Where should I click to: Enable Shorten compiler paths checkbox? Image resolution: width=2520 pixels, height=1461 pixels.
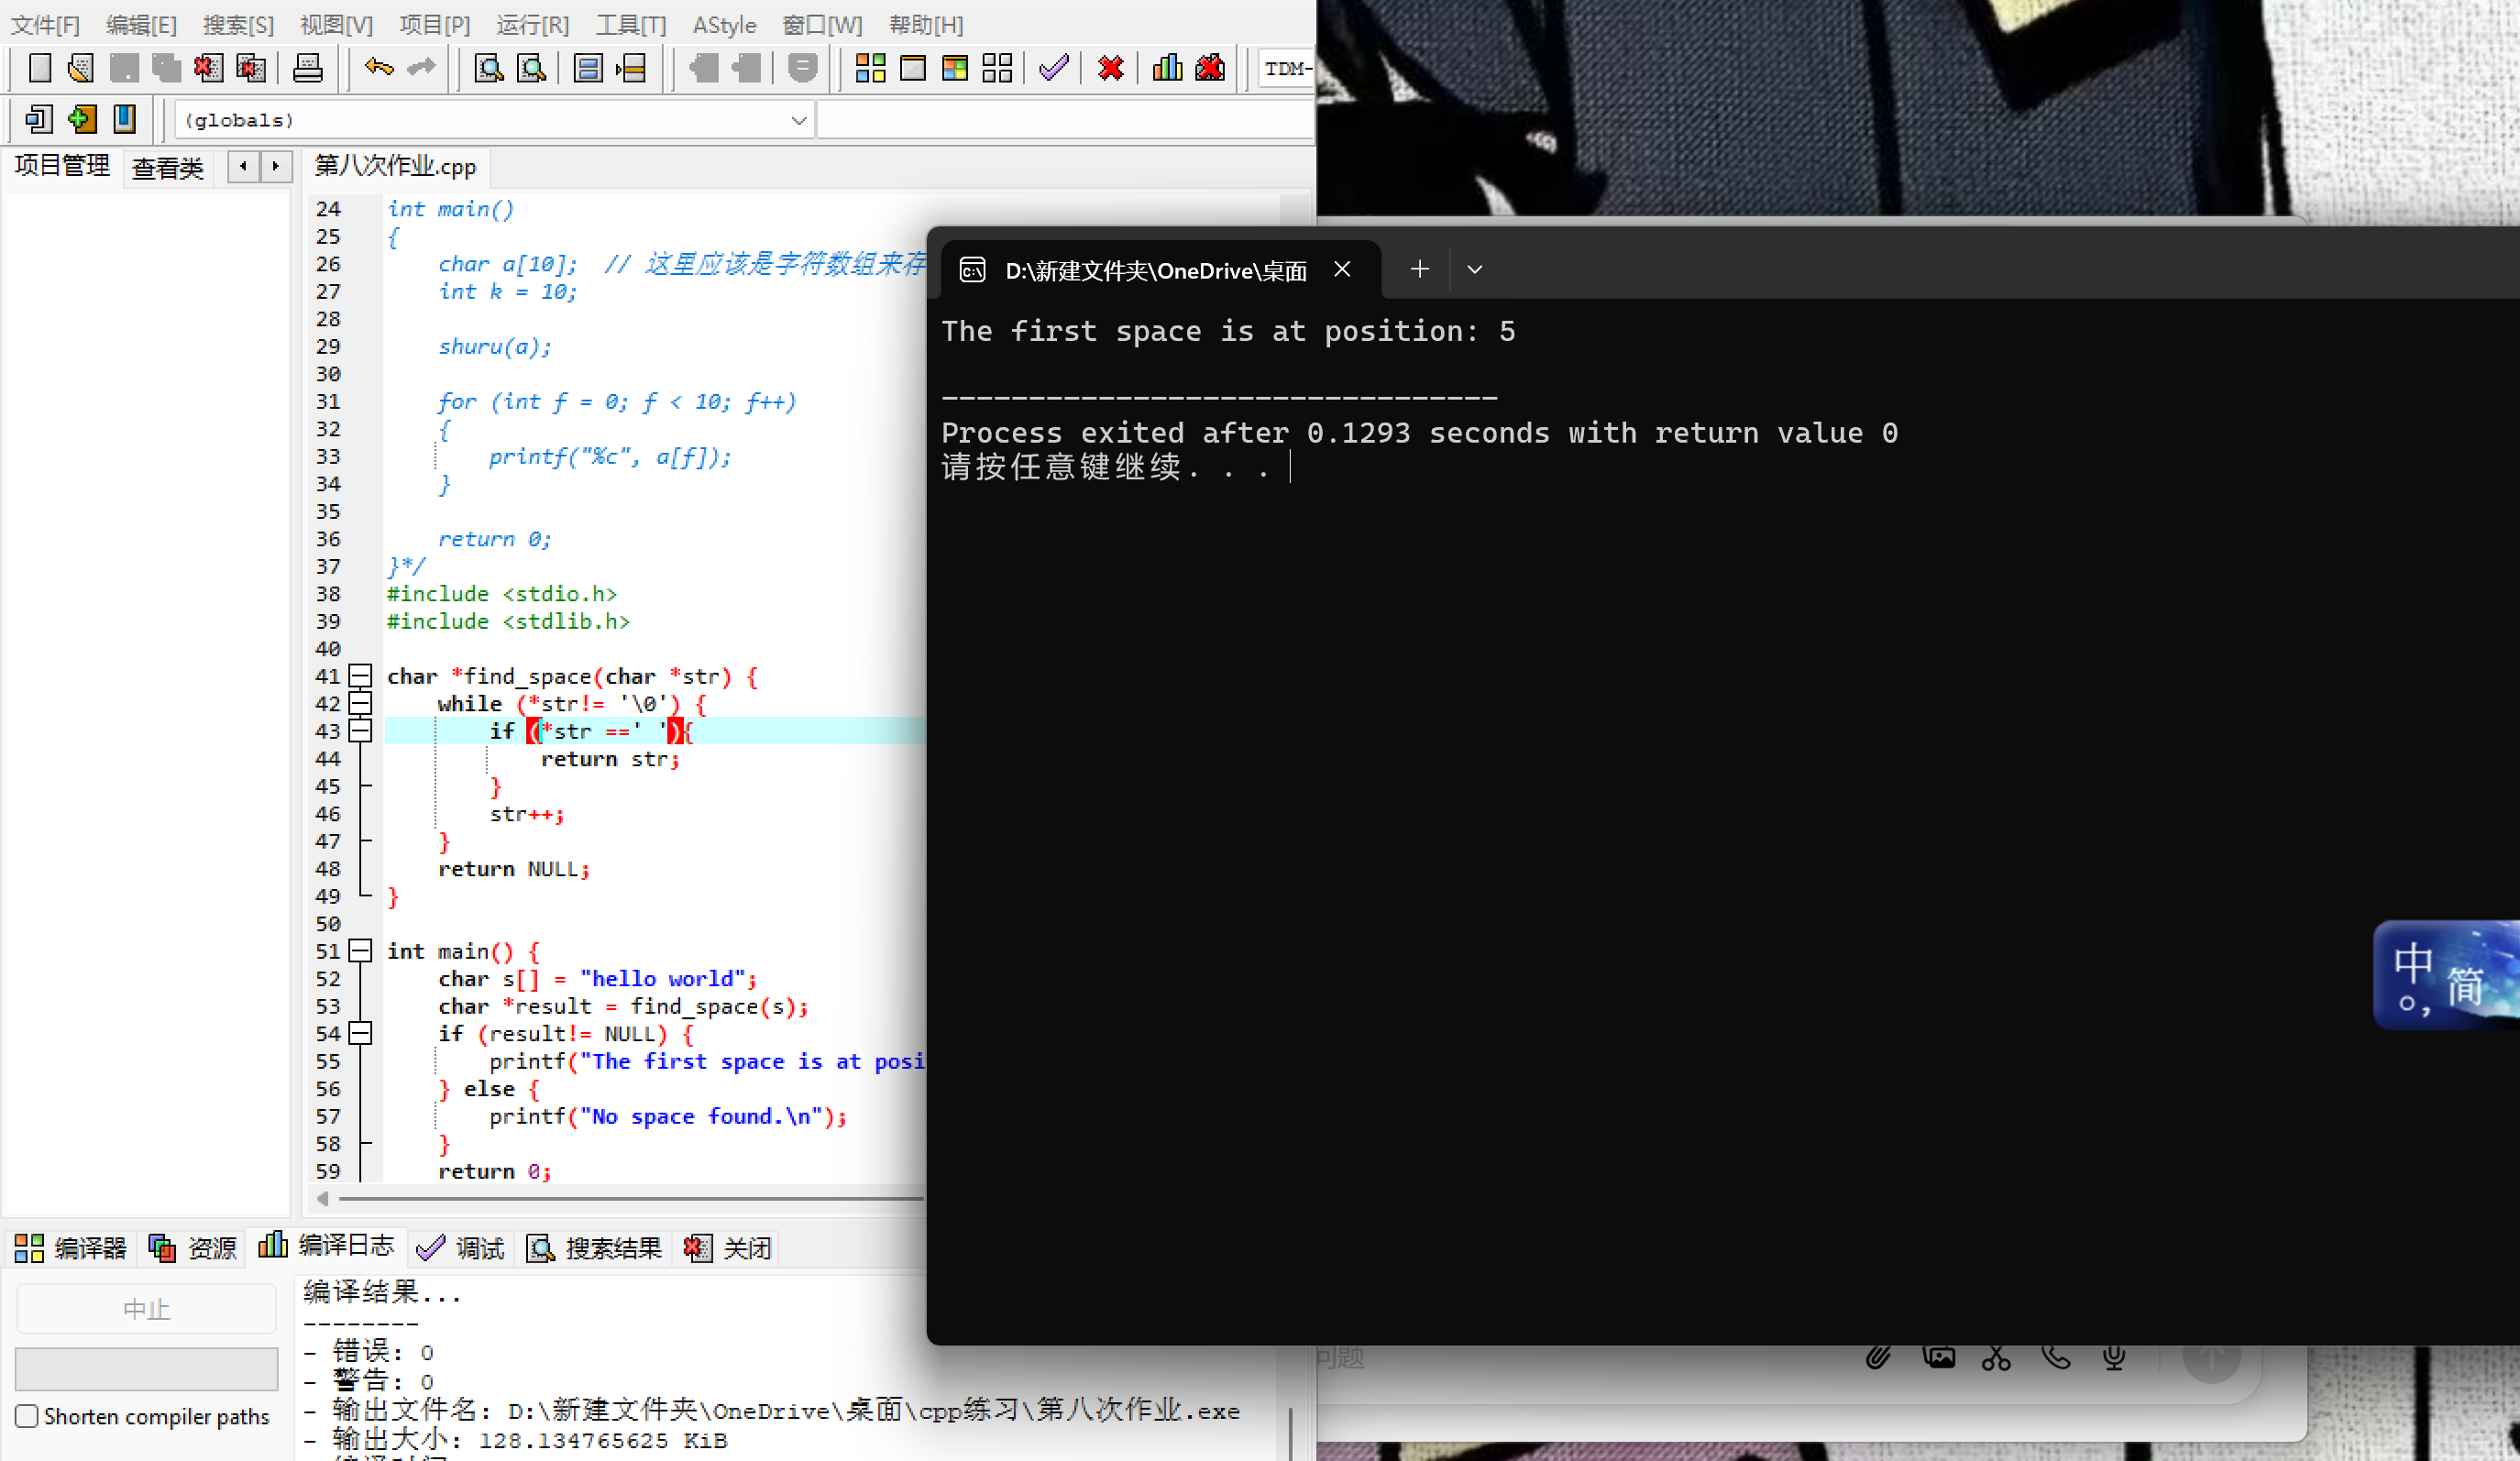point(27,1416)
